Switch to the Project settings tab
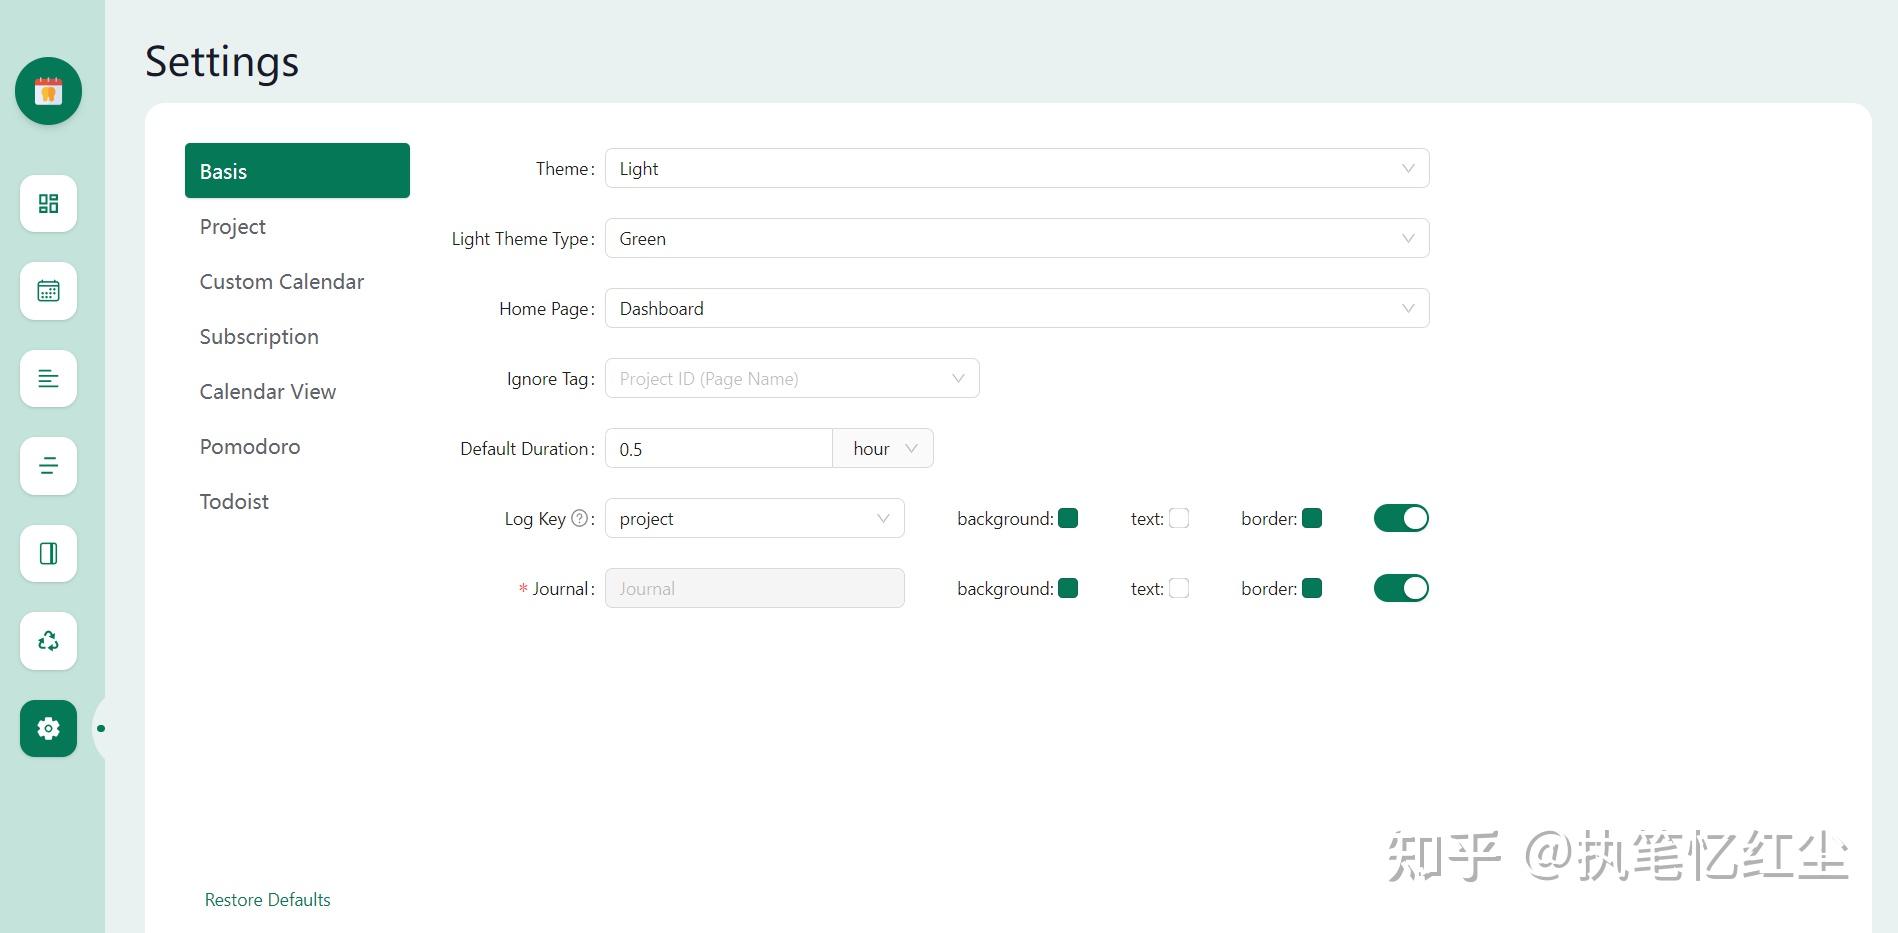The width and height of the screenshot is (1898, 933). pyautogui.click(x=233, y=227)
